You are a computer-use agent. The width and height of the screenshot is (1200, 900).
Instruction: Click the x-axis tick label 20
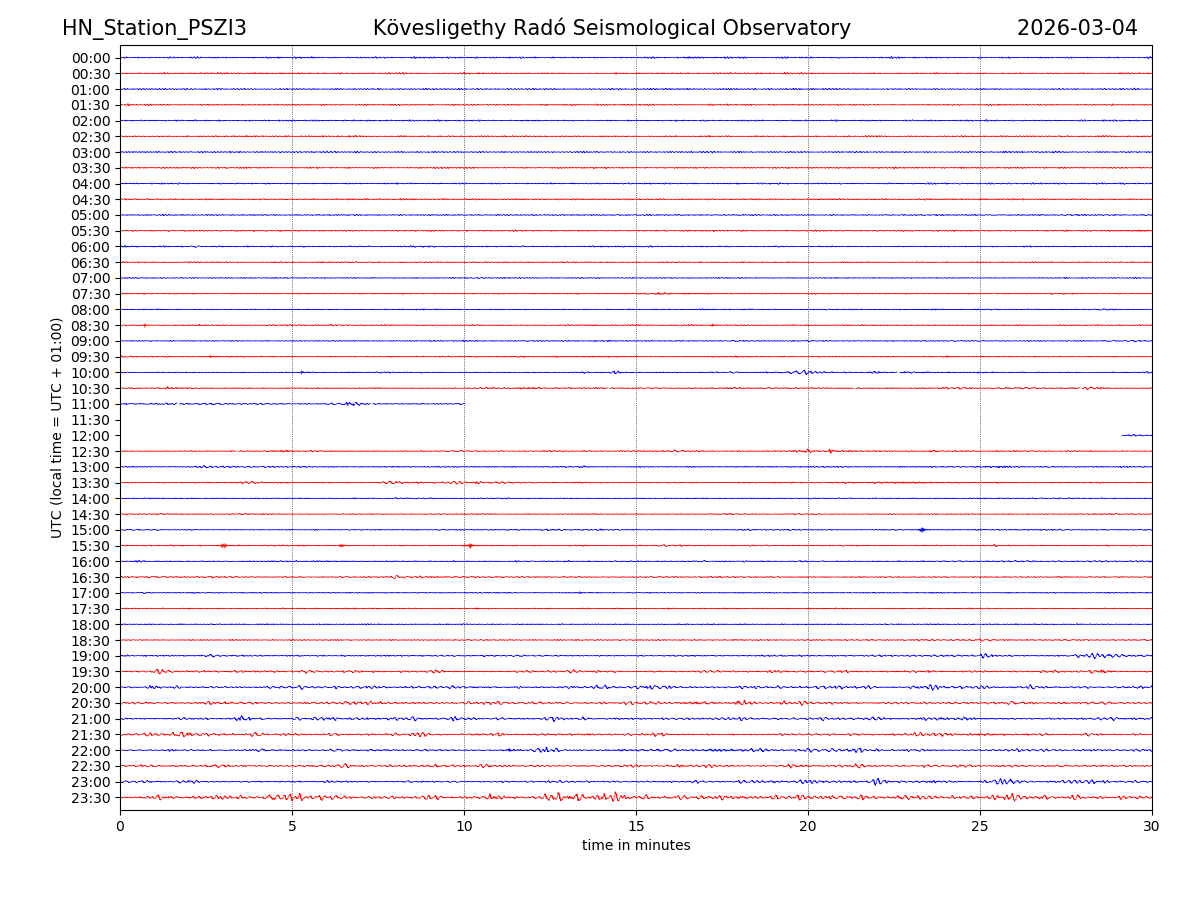pos(808,827)
